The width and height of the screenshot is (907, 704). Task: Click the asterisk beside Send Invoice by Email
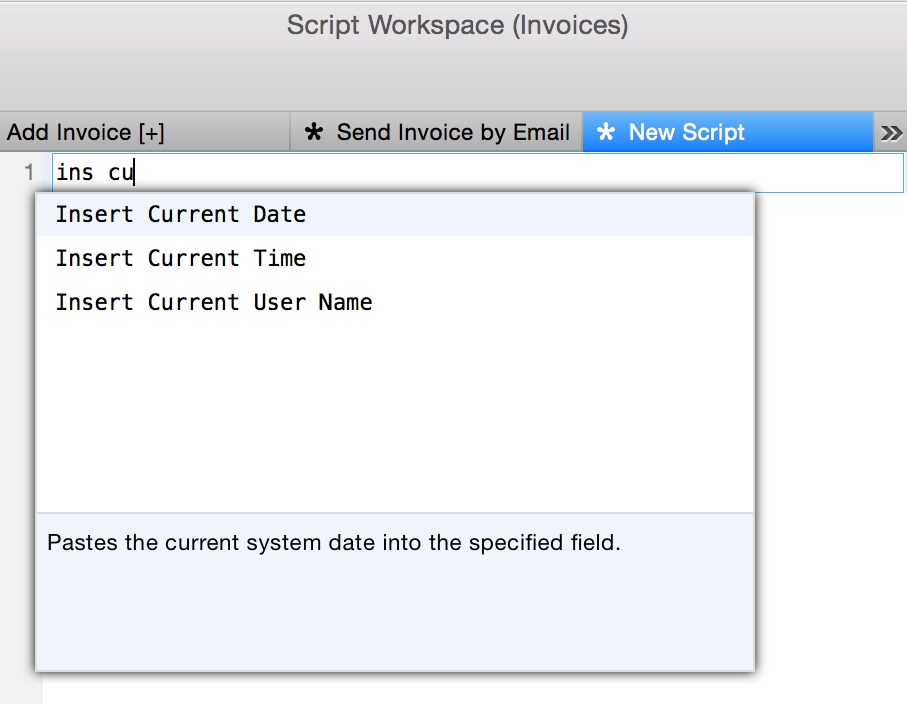pyautogui.click(x=315, y=132)
